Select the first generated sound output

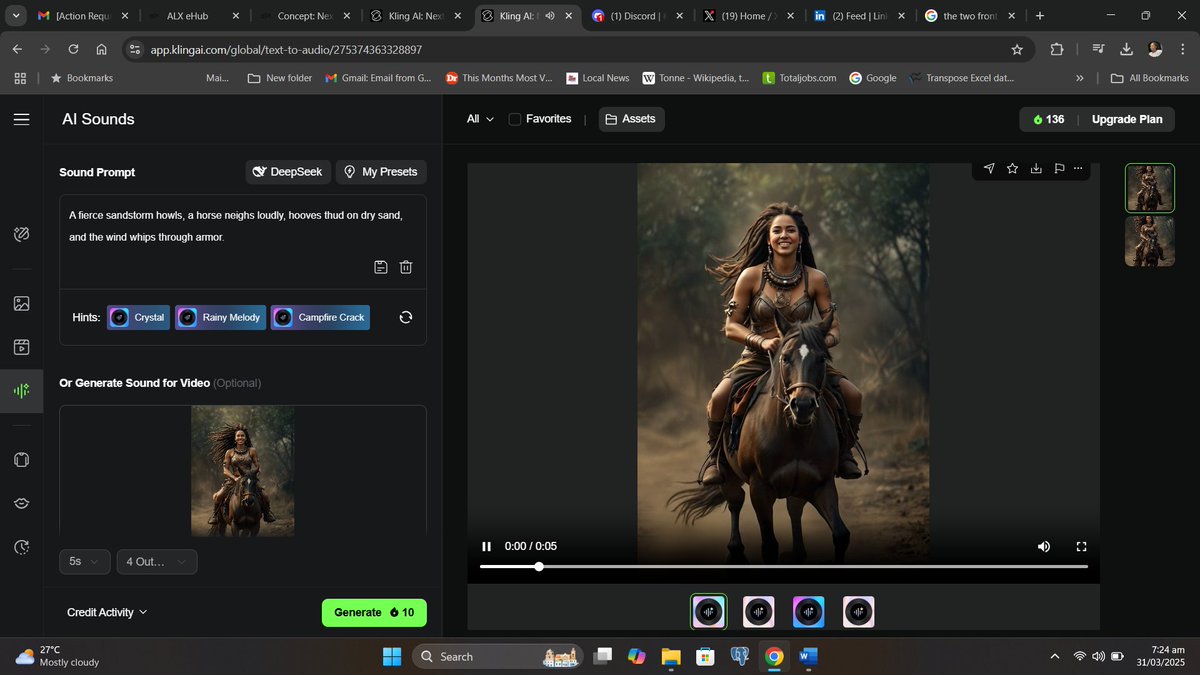(709, 612)
